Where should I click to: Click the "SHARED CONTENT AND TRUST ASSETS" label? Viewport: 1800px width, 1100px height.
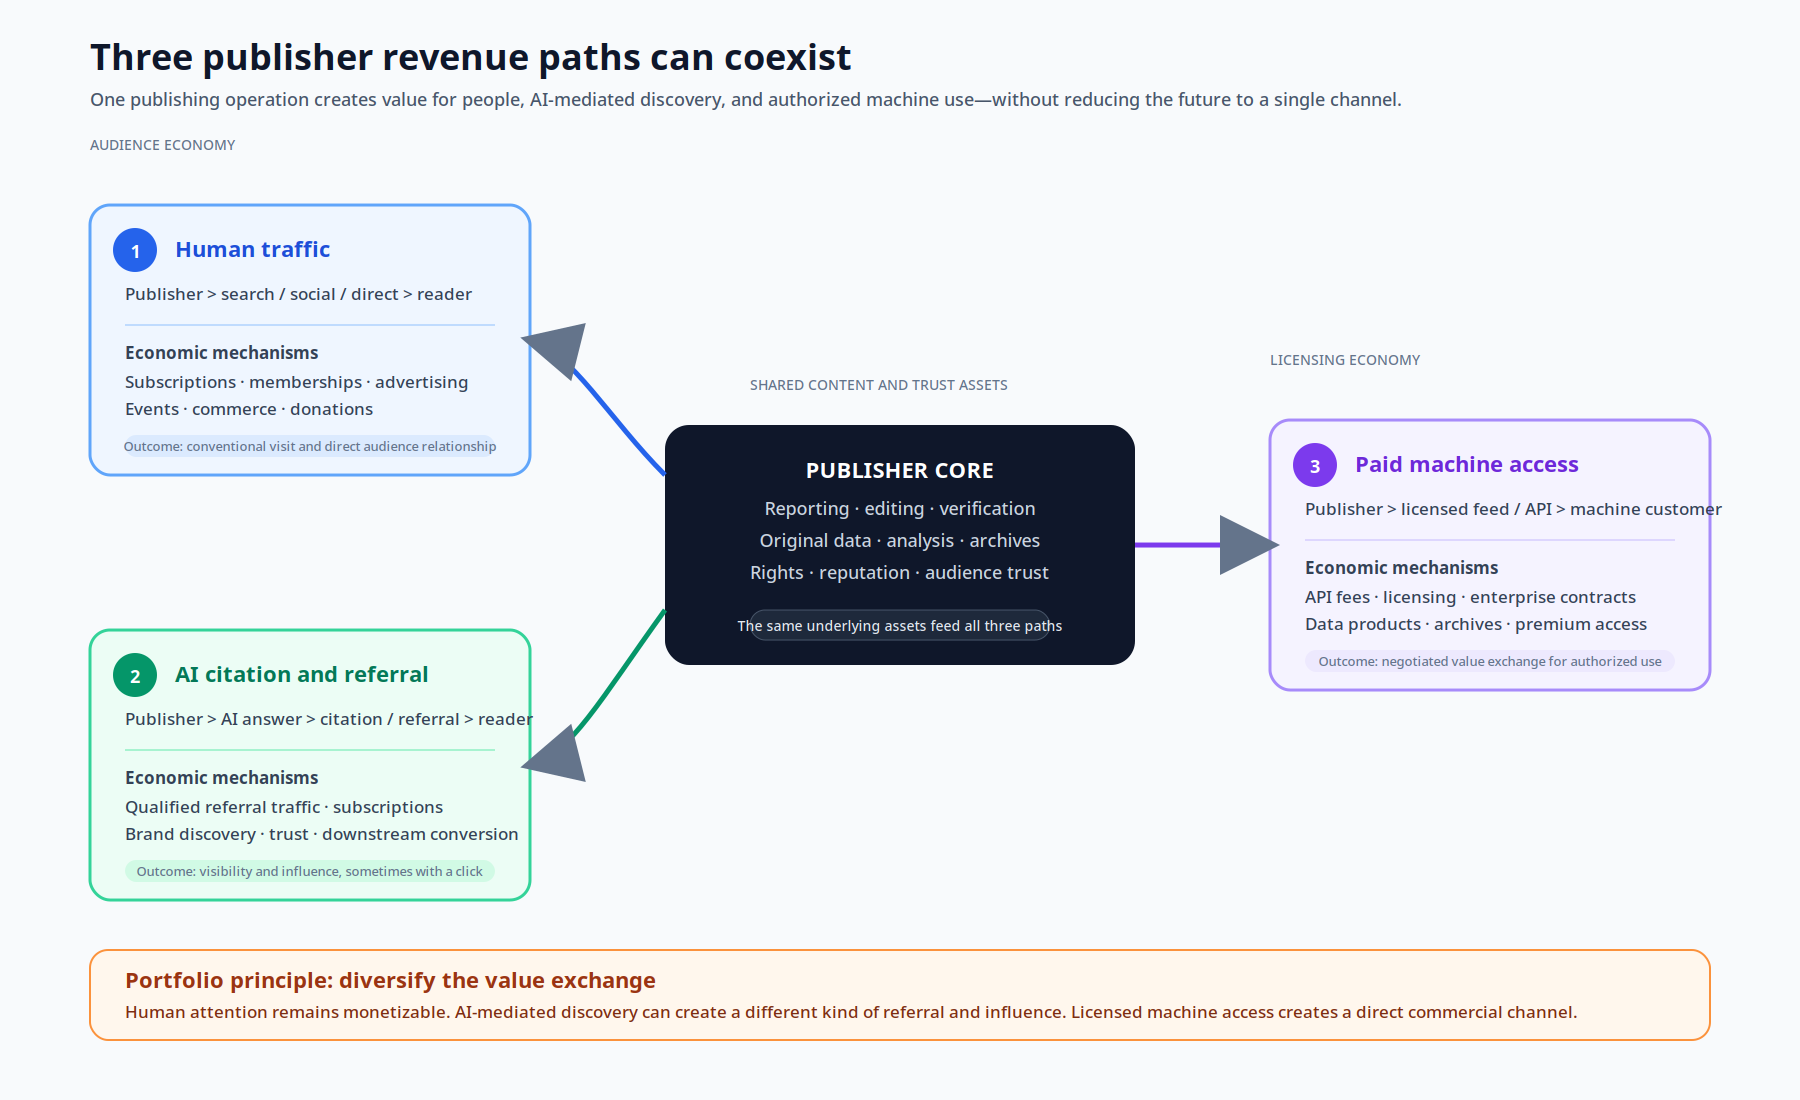(x=879, y=385)
